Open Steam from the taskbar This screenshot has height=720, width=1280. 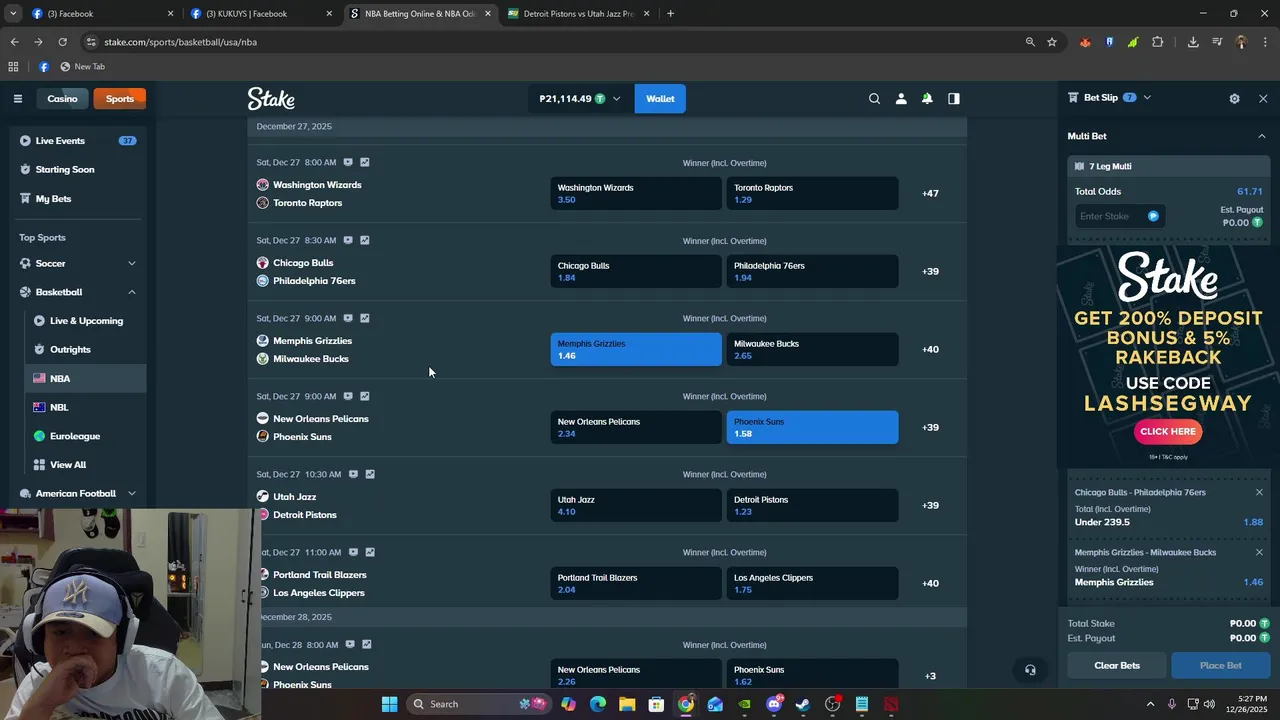(803, 704)
